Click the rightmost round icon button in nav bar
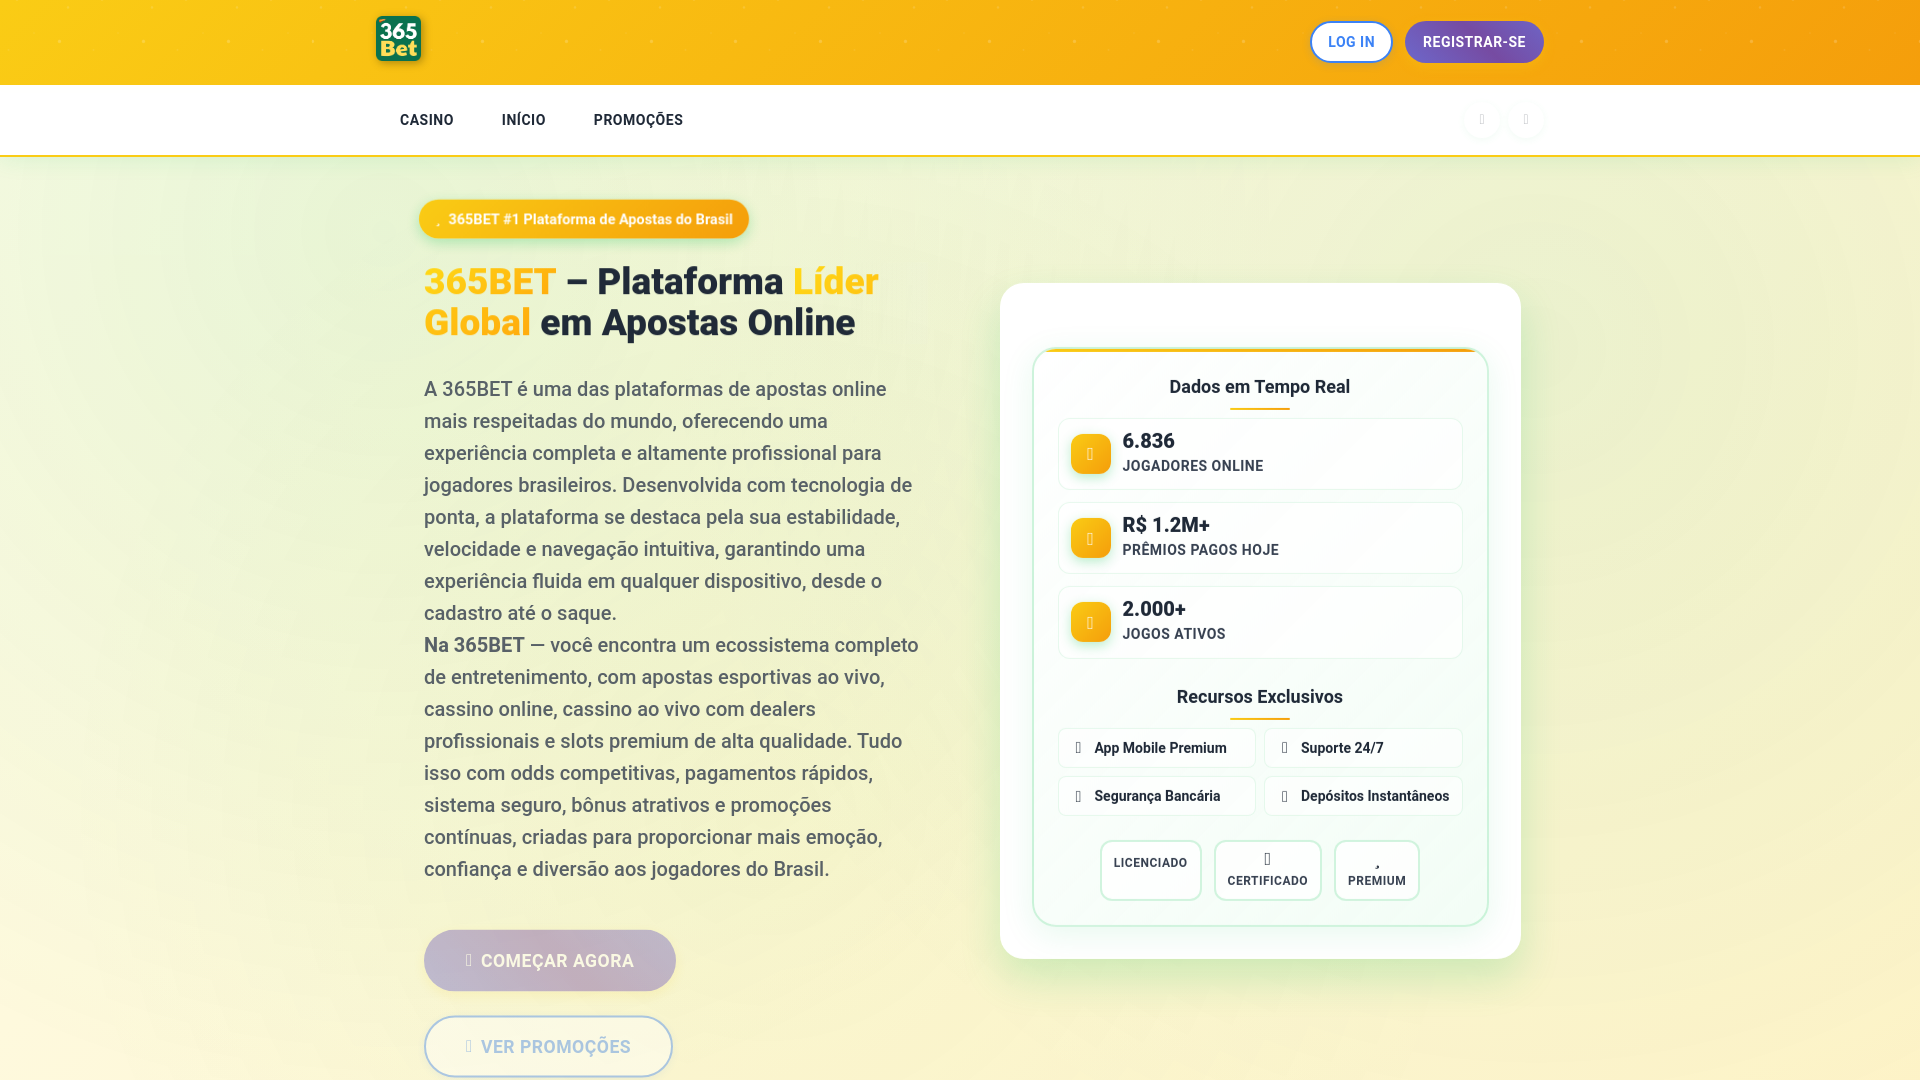The height and width of the screenshot is (1080, 1920). [x=1526, y=120]
